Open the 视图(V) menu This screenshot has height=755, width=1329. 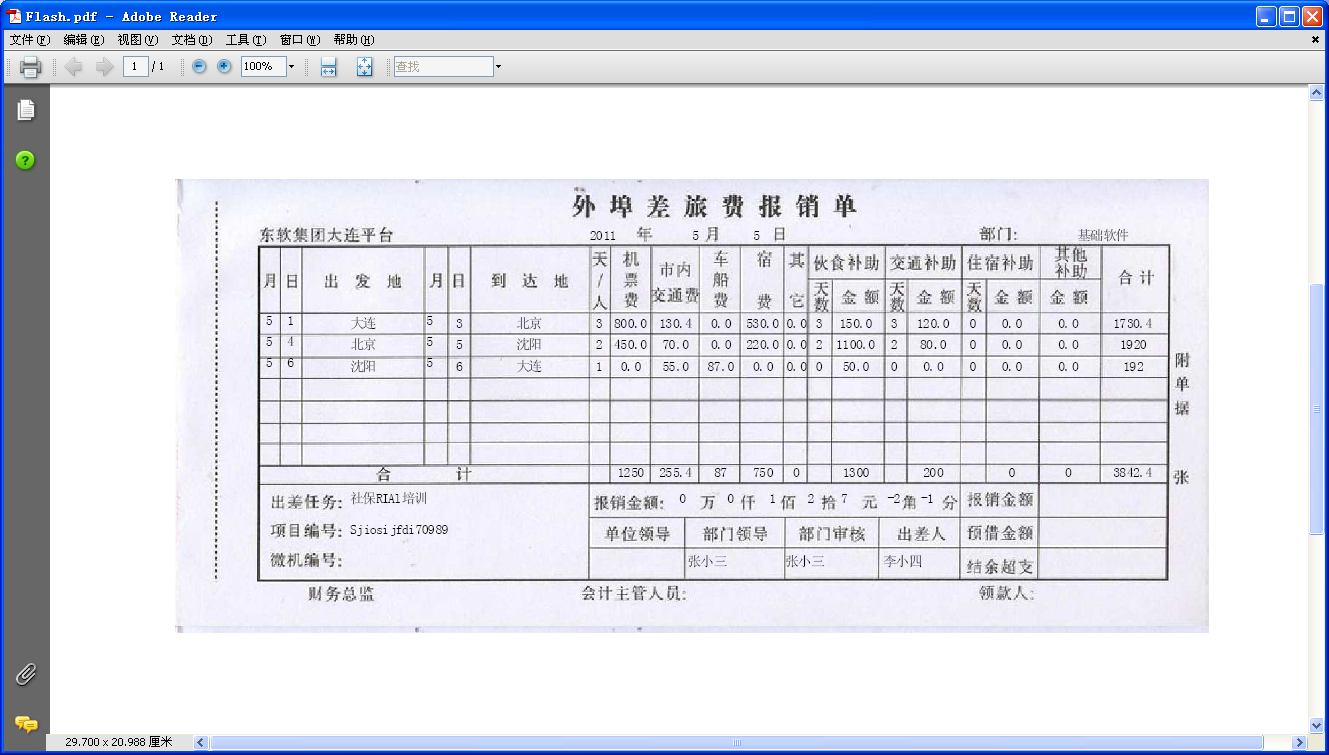(137, 40)
